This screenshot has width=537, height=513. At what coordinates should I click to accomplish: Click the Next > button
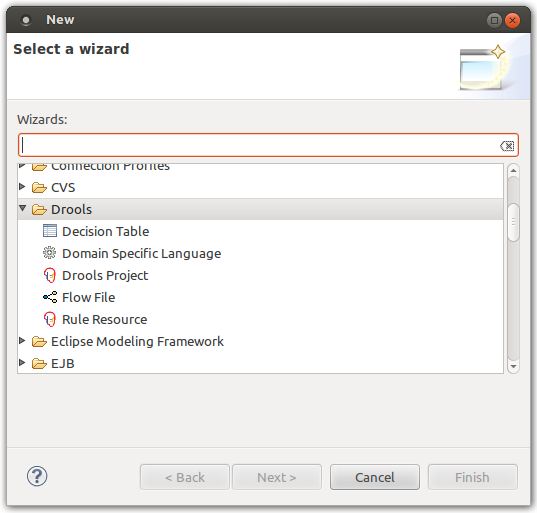pos(277,477)
